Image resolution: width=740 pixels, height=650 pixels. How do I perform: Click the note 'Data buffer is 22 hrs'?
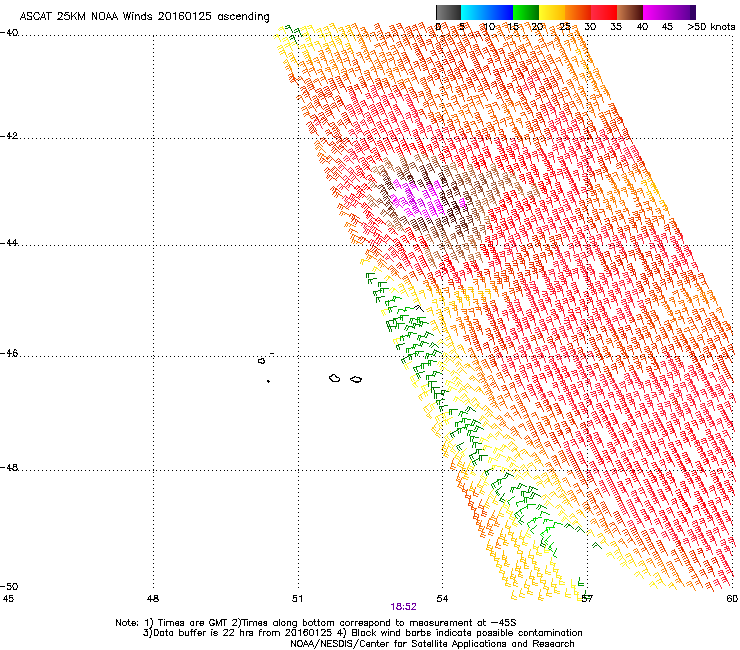click(204, 633)
